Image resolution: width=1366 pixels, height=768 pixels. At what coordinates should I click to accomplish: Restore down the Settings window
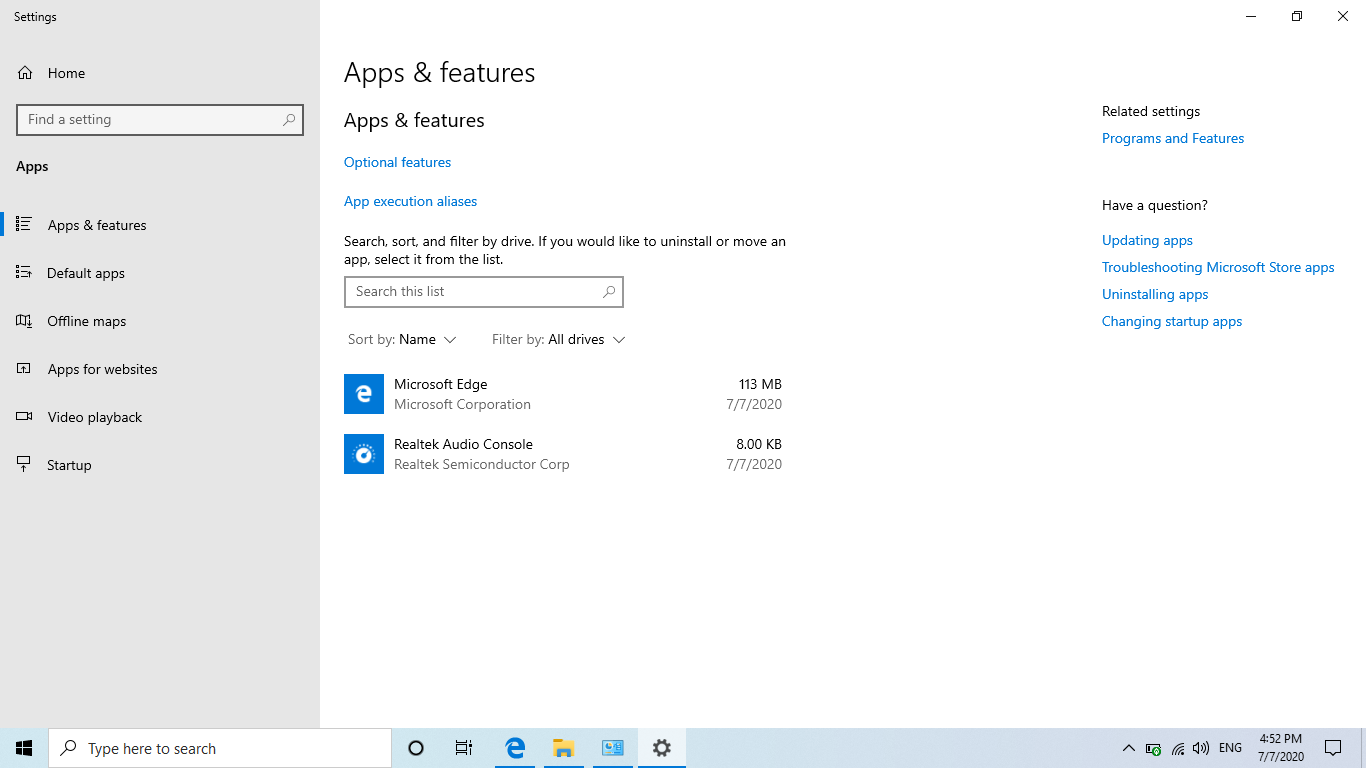click(x=1297, y=16)
